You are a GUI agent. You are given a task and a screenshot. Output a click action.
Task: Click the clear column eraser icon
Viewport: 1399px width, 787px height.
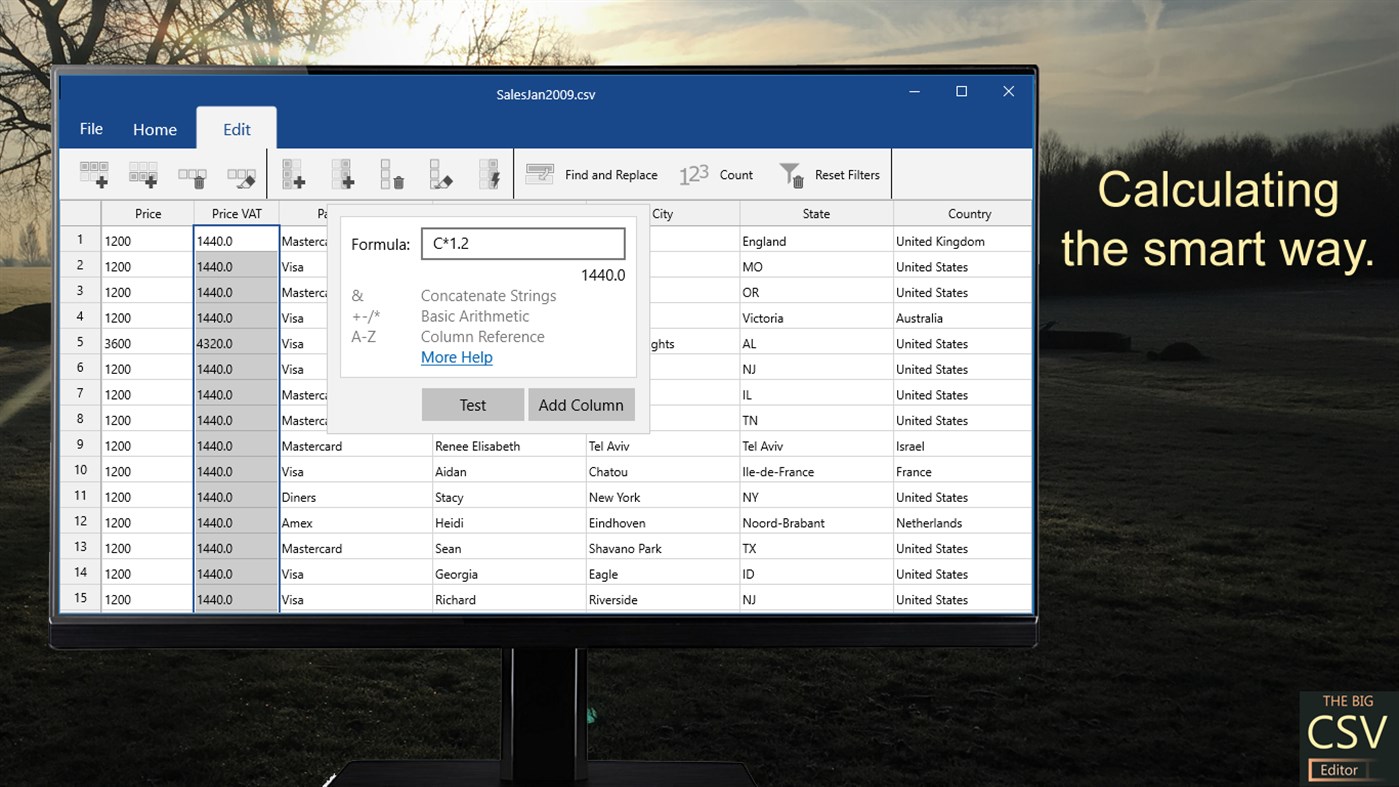441,174
